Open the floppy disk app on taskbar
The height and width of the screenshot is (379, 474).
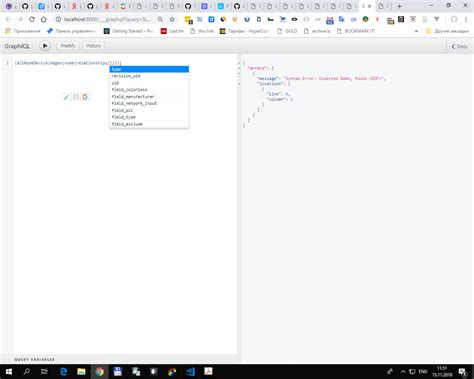pyautogui.click(x=117, y=371)
